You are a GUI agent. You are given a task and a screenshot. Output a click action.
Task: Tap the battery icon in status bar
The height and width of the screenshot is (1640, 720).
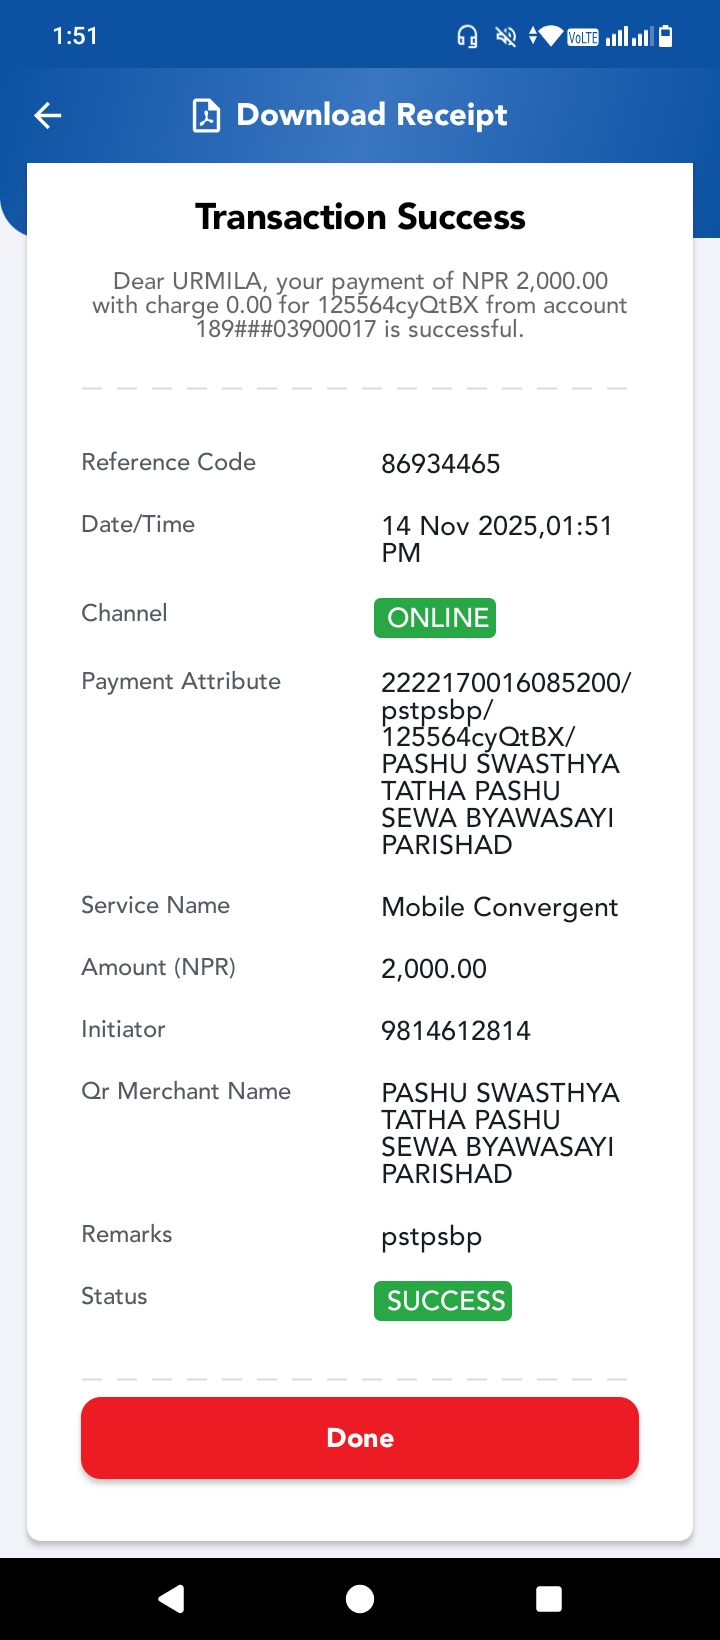(666, 37)
